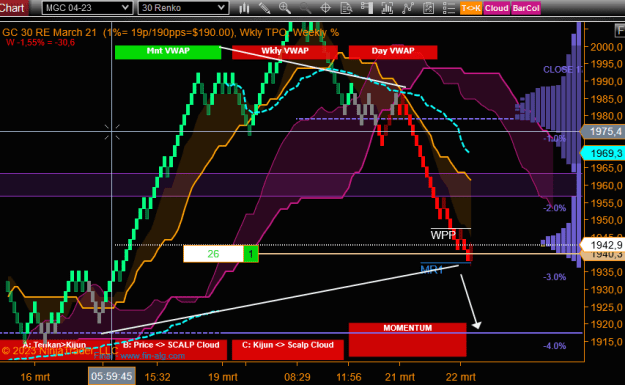
Task: Click the 11:56 time axis label
Action: click(x=349, y=377)
